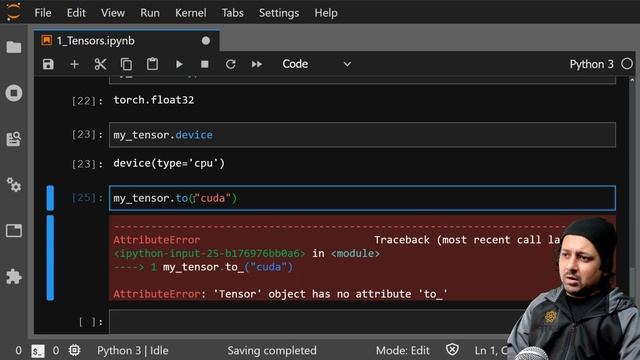This screenshot has height=360, width=640.
Task: Click the Mode: Edit status entry
Action: 402,351
